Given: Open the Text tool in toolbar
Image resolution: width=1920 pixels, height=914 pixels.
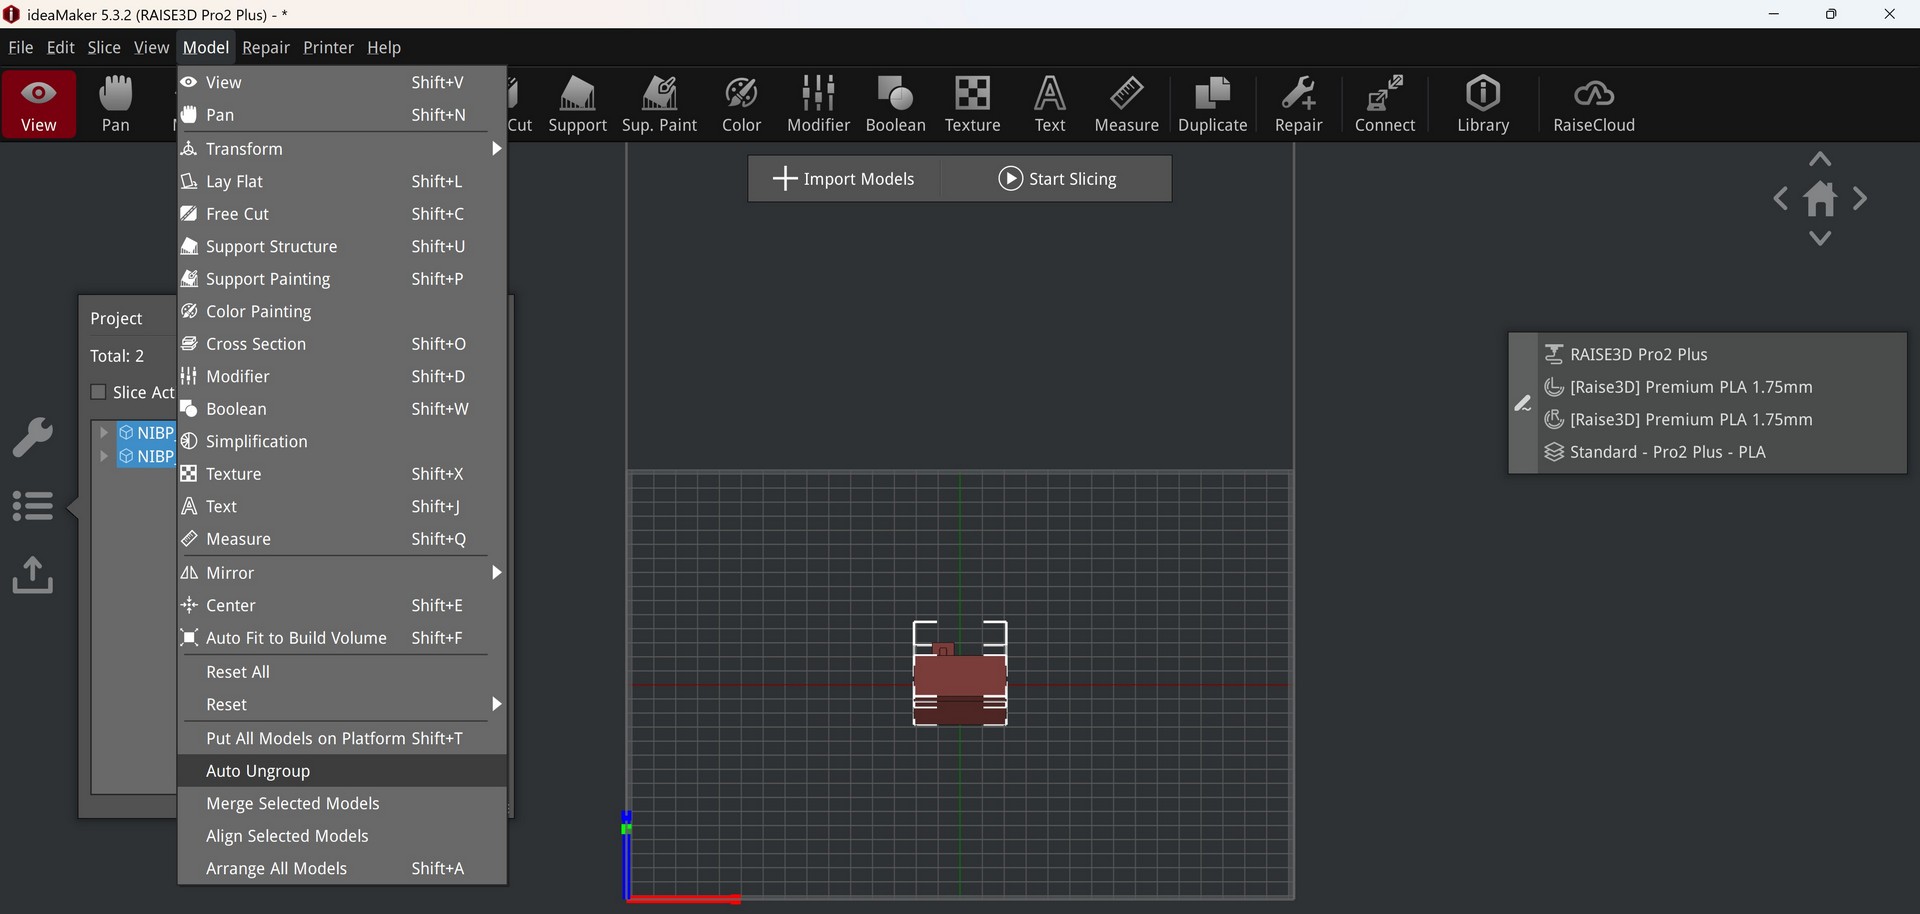Looking at the screenshot, I should [x=1050, y=104].
